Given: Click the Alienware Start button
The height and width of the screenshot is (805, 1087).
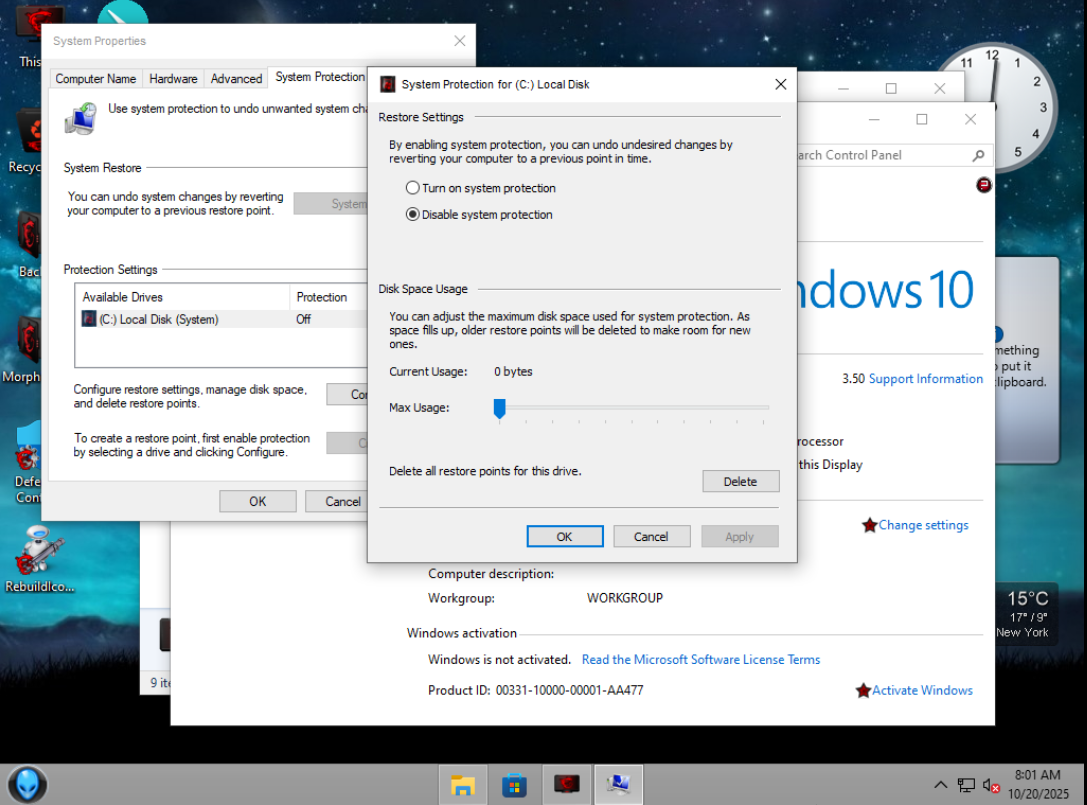Looking at the screenshot, I should (x=27, y=784).
